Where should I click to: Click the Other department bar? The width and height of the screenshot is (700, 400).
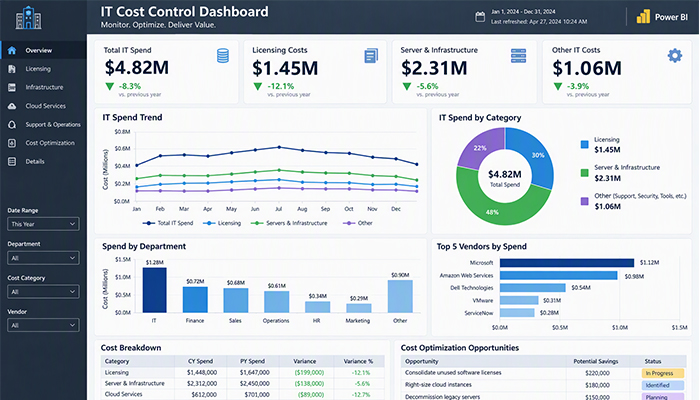[x=400, y=296]
